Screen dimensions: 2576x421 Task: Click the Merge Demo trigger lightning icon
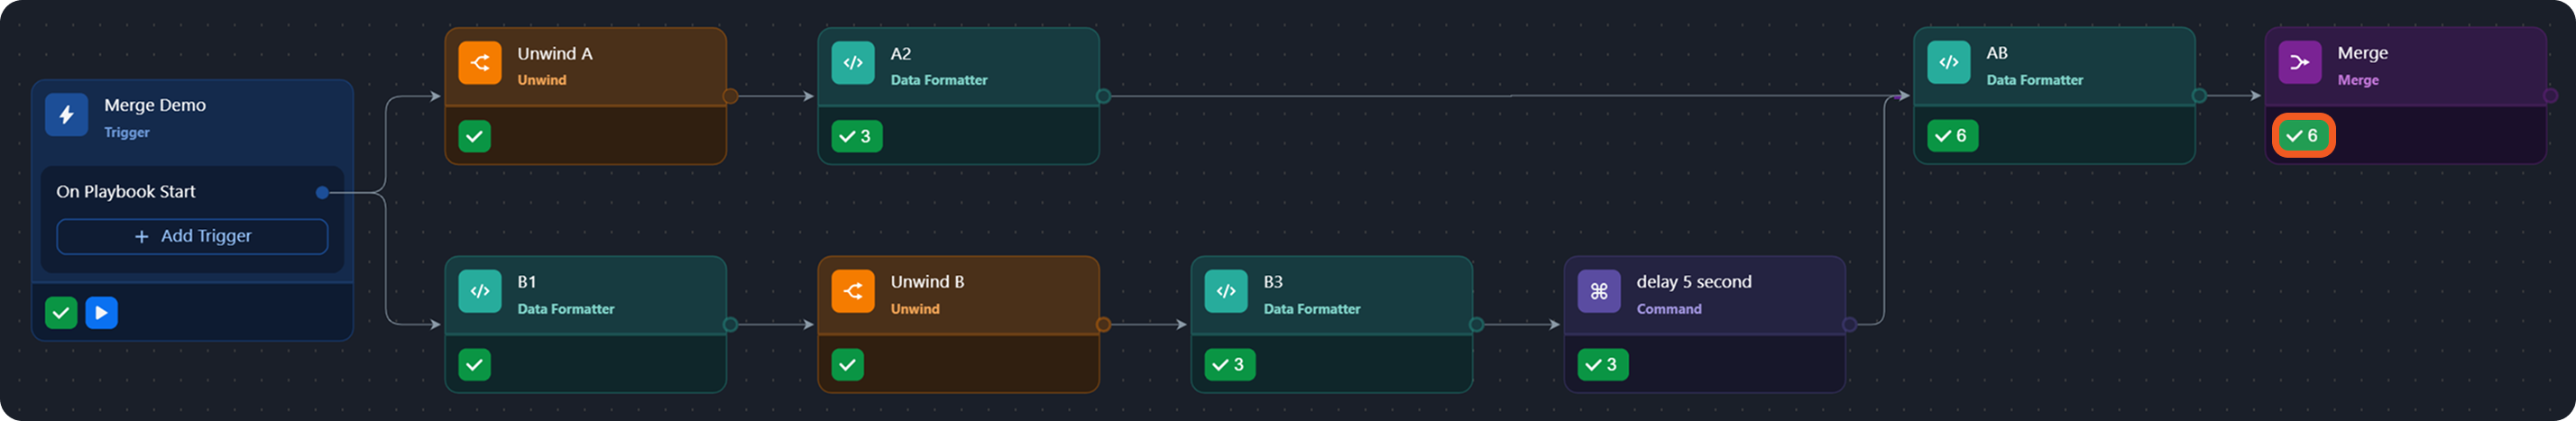point(66,116)
